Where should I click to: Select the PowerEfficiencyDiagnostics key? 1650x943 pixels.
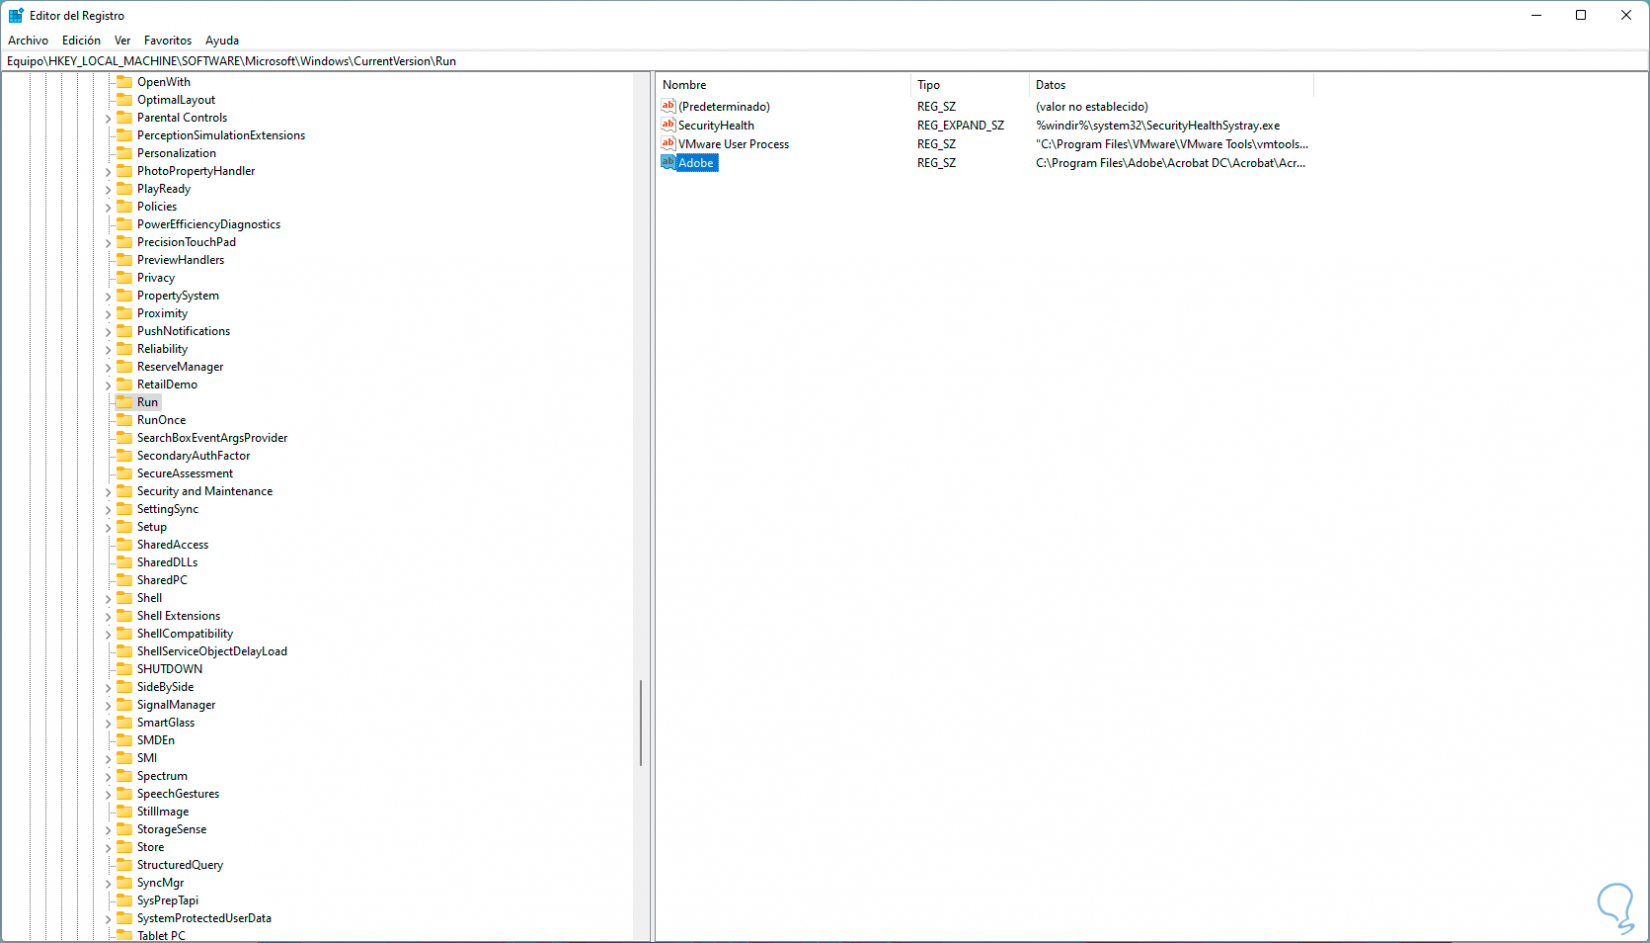(x=208, y=224)
